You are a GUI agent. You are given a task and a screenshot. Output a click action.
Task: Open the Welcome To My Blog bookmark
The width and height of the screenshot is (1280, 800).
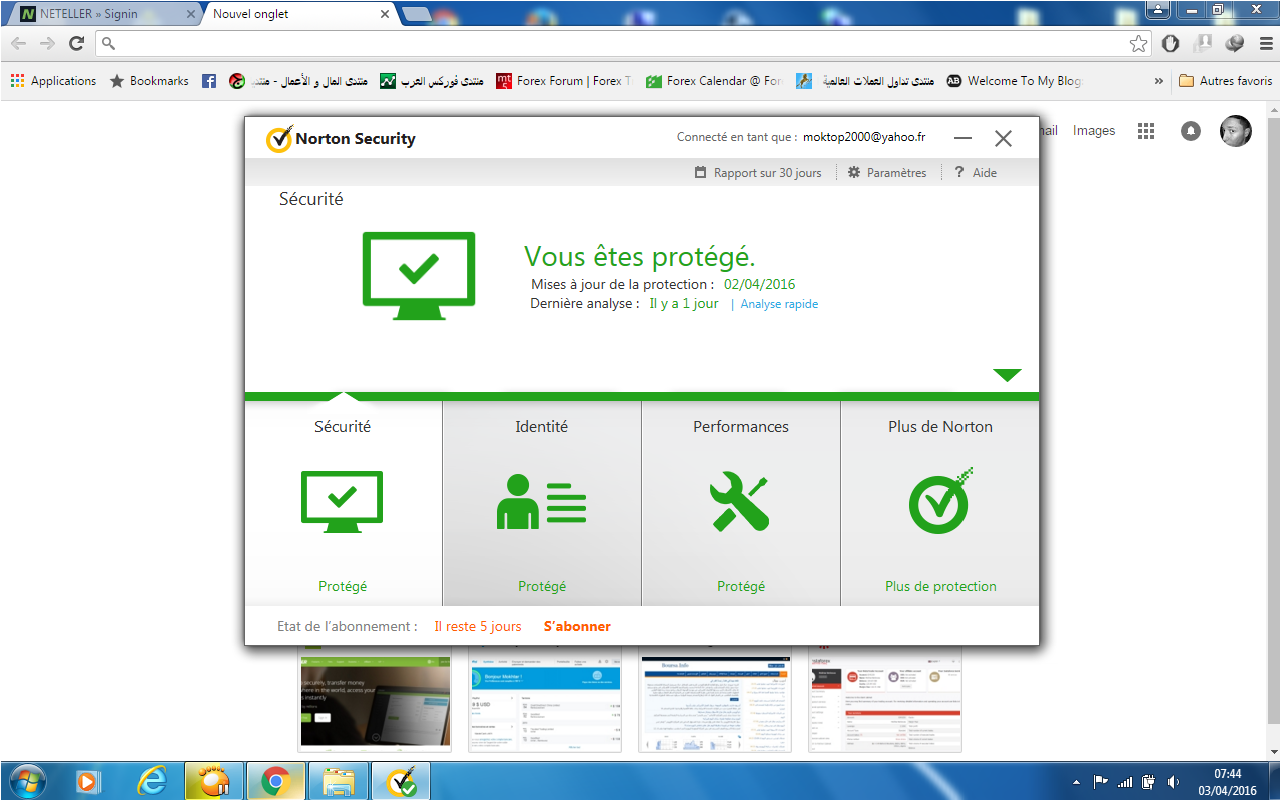1014,81
